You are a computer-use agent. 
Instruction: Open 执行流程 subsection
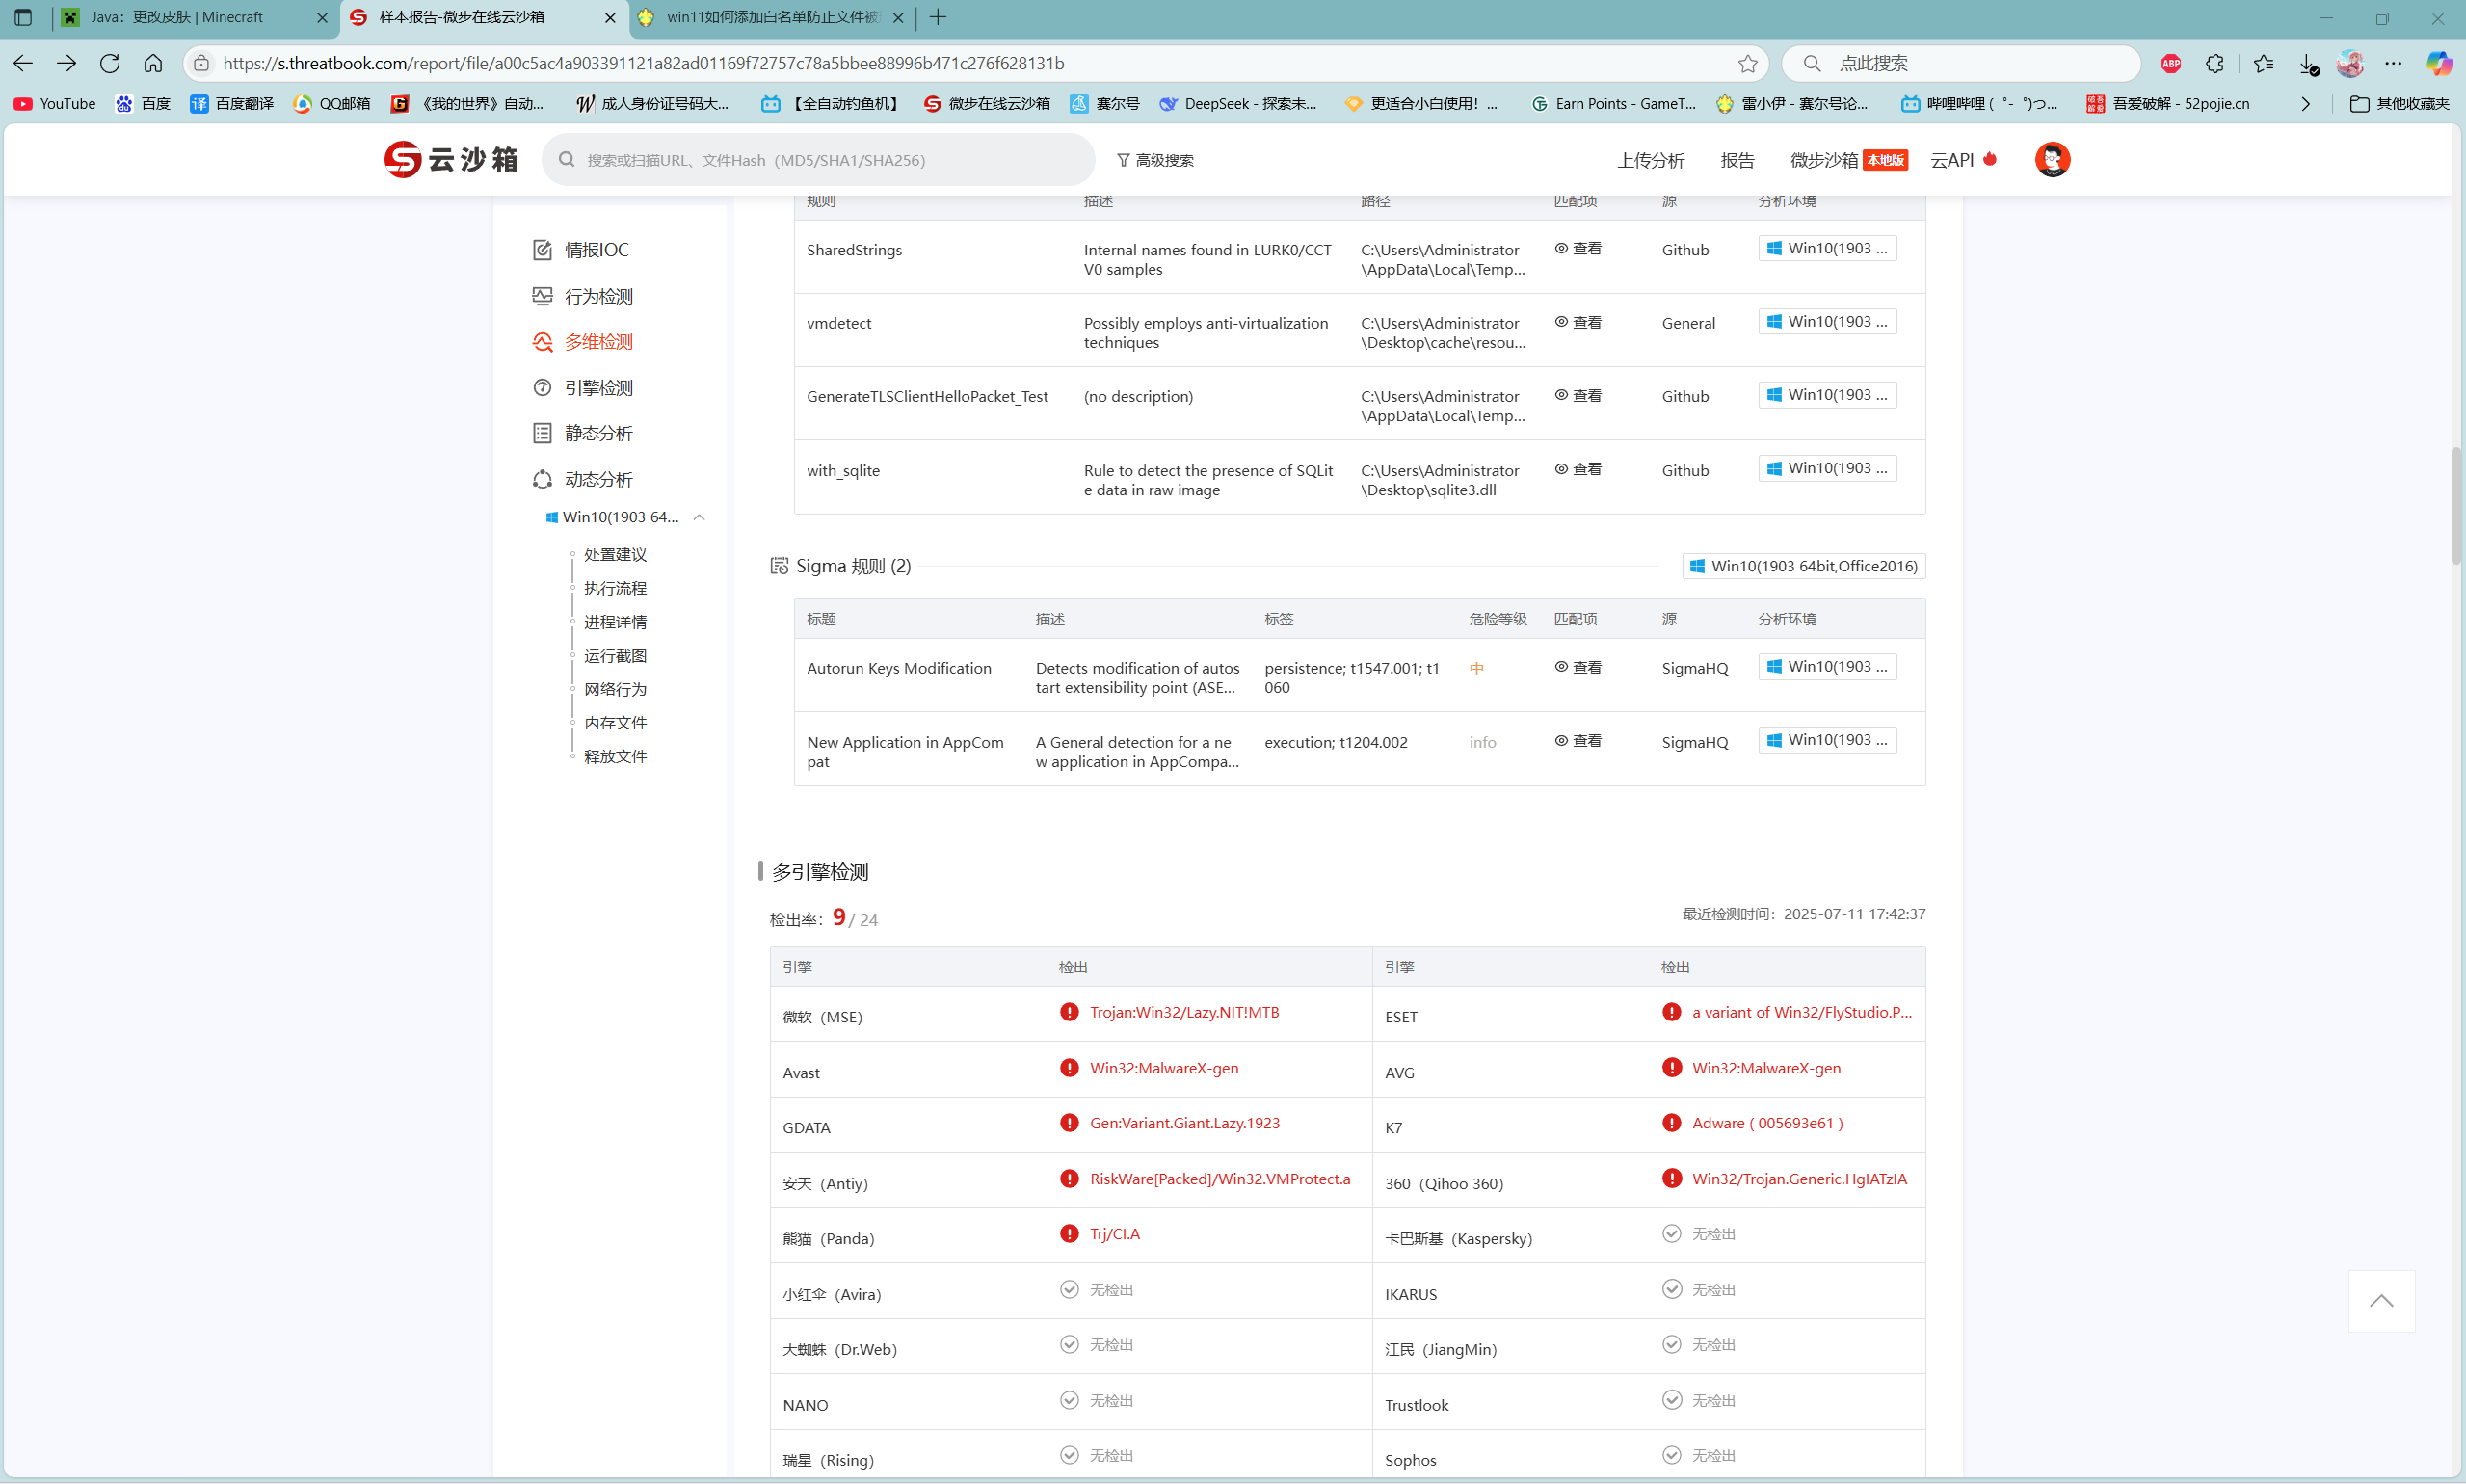615,588
